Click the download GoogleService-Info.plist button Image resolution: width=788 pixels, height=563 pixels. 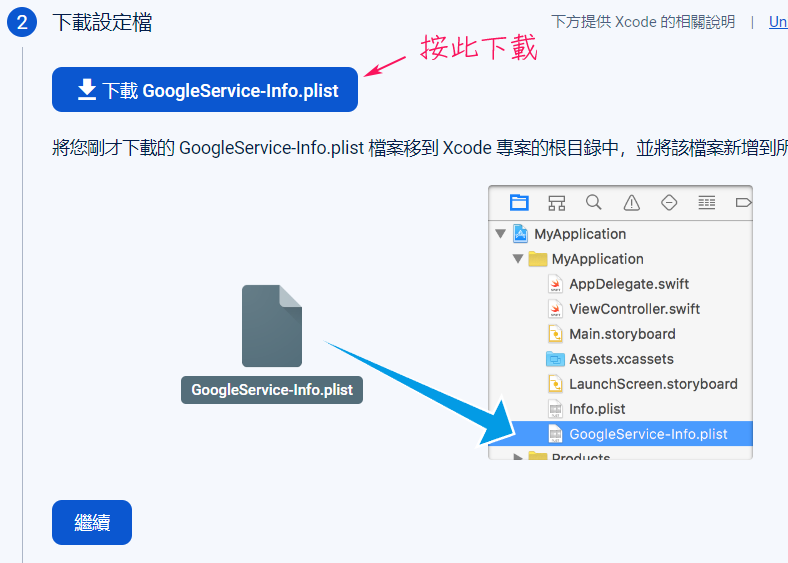[205, 89]
